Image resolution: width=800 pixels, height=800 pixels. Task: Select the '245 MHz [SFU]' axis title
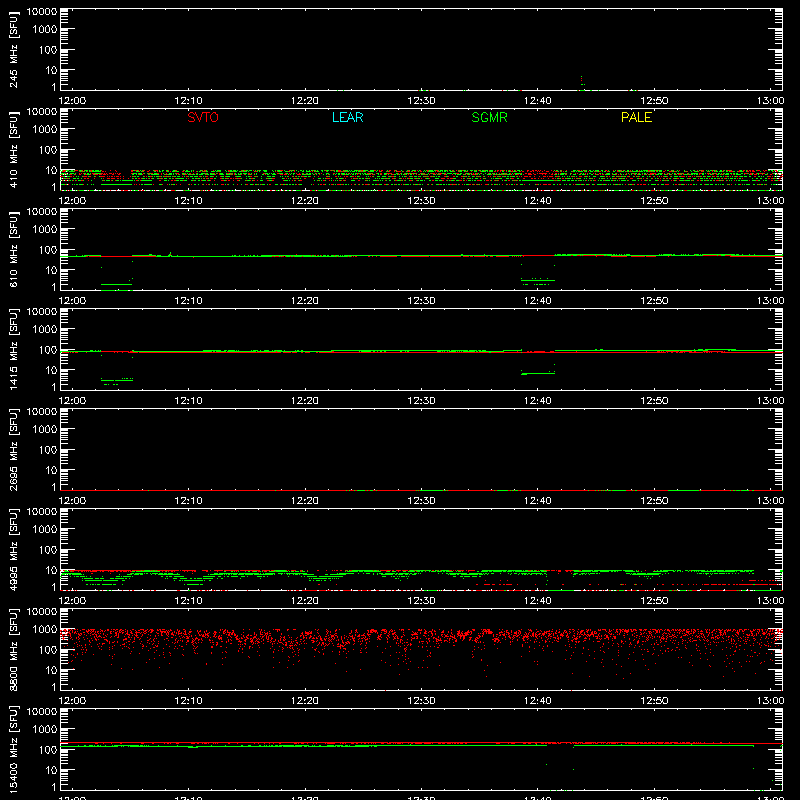tap(14, 50)
